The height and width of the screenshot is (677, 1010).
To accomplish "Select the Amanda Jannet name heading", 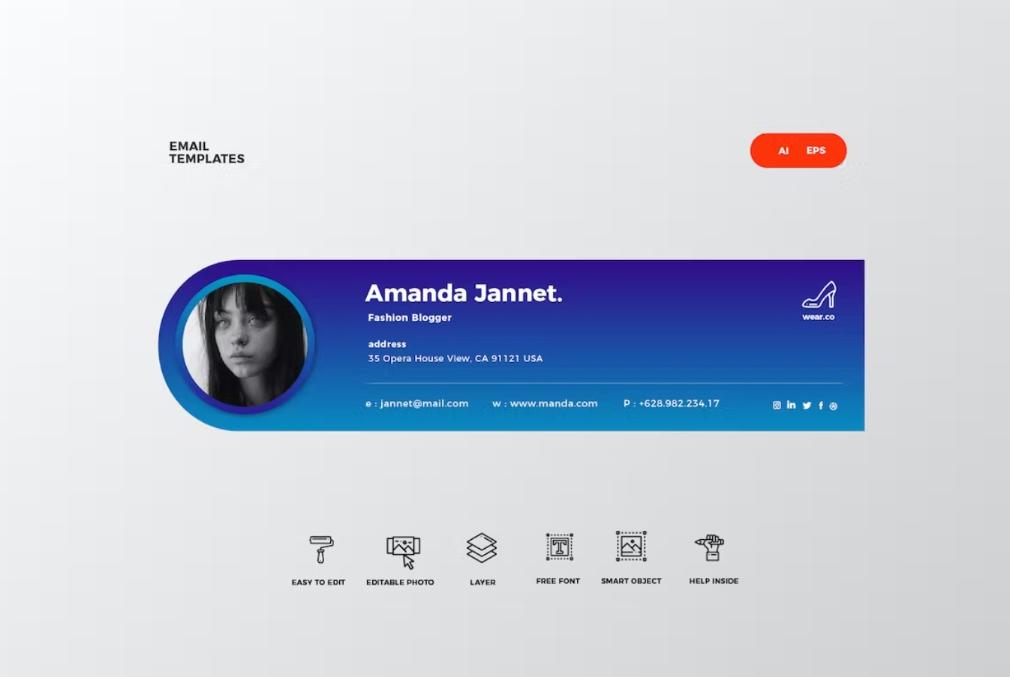I will (463, 293).
